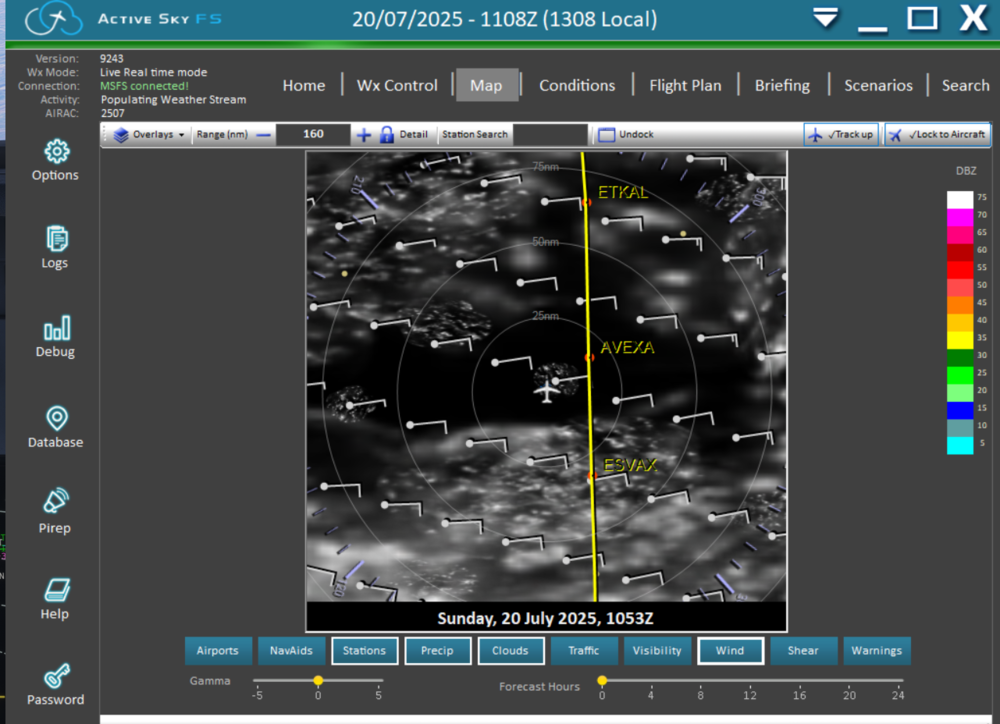
Task: Open the Pirep icon in sidebar
Action: [x=56, y=502]
